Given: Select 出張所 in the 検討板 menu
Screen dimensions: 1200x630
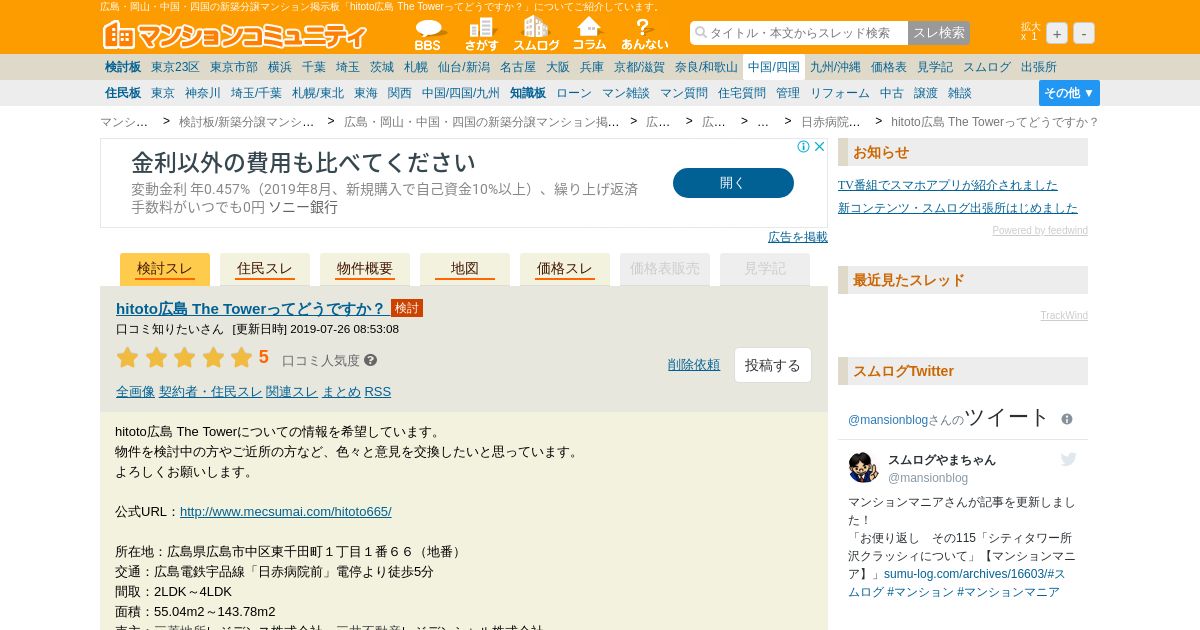Looking at the screenshot, I should (x=1039, y=67).
